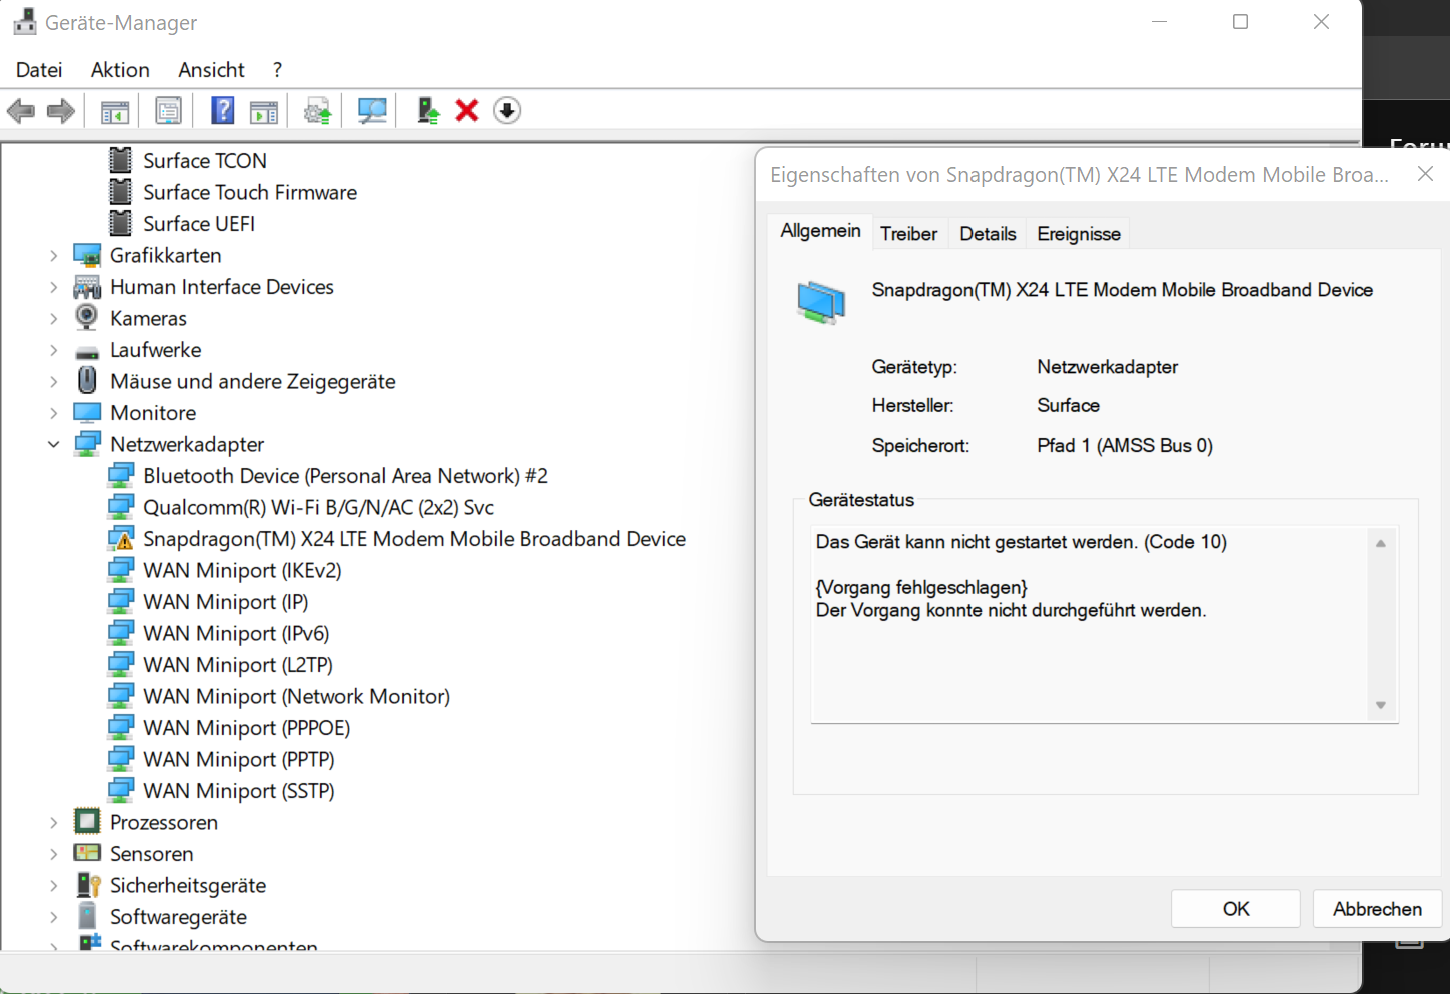Expand the Sensoren category
Viewport: 1450px width, 994px height.
[54, 854]
